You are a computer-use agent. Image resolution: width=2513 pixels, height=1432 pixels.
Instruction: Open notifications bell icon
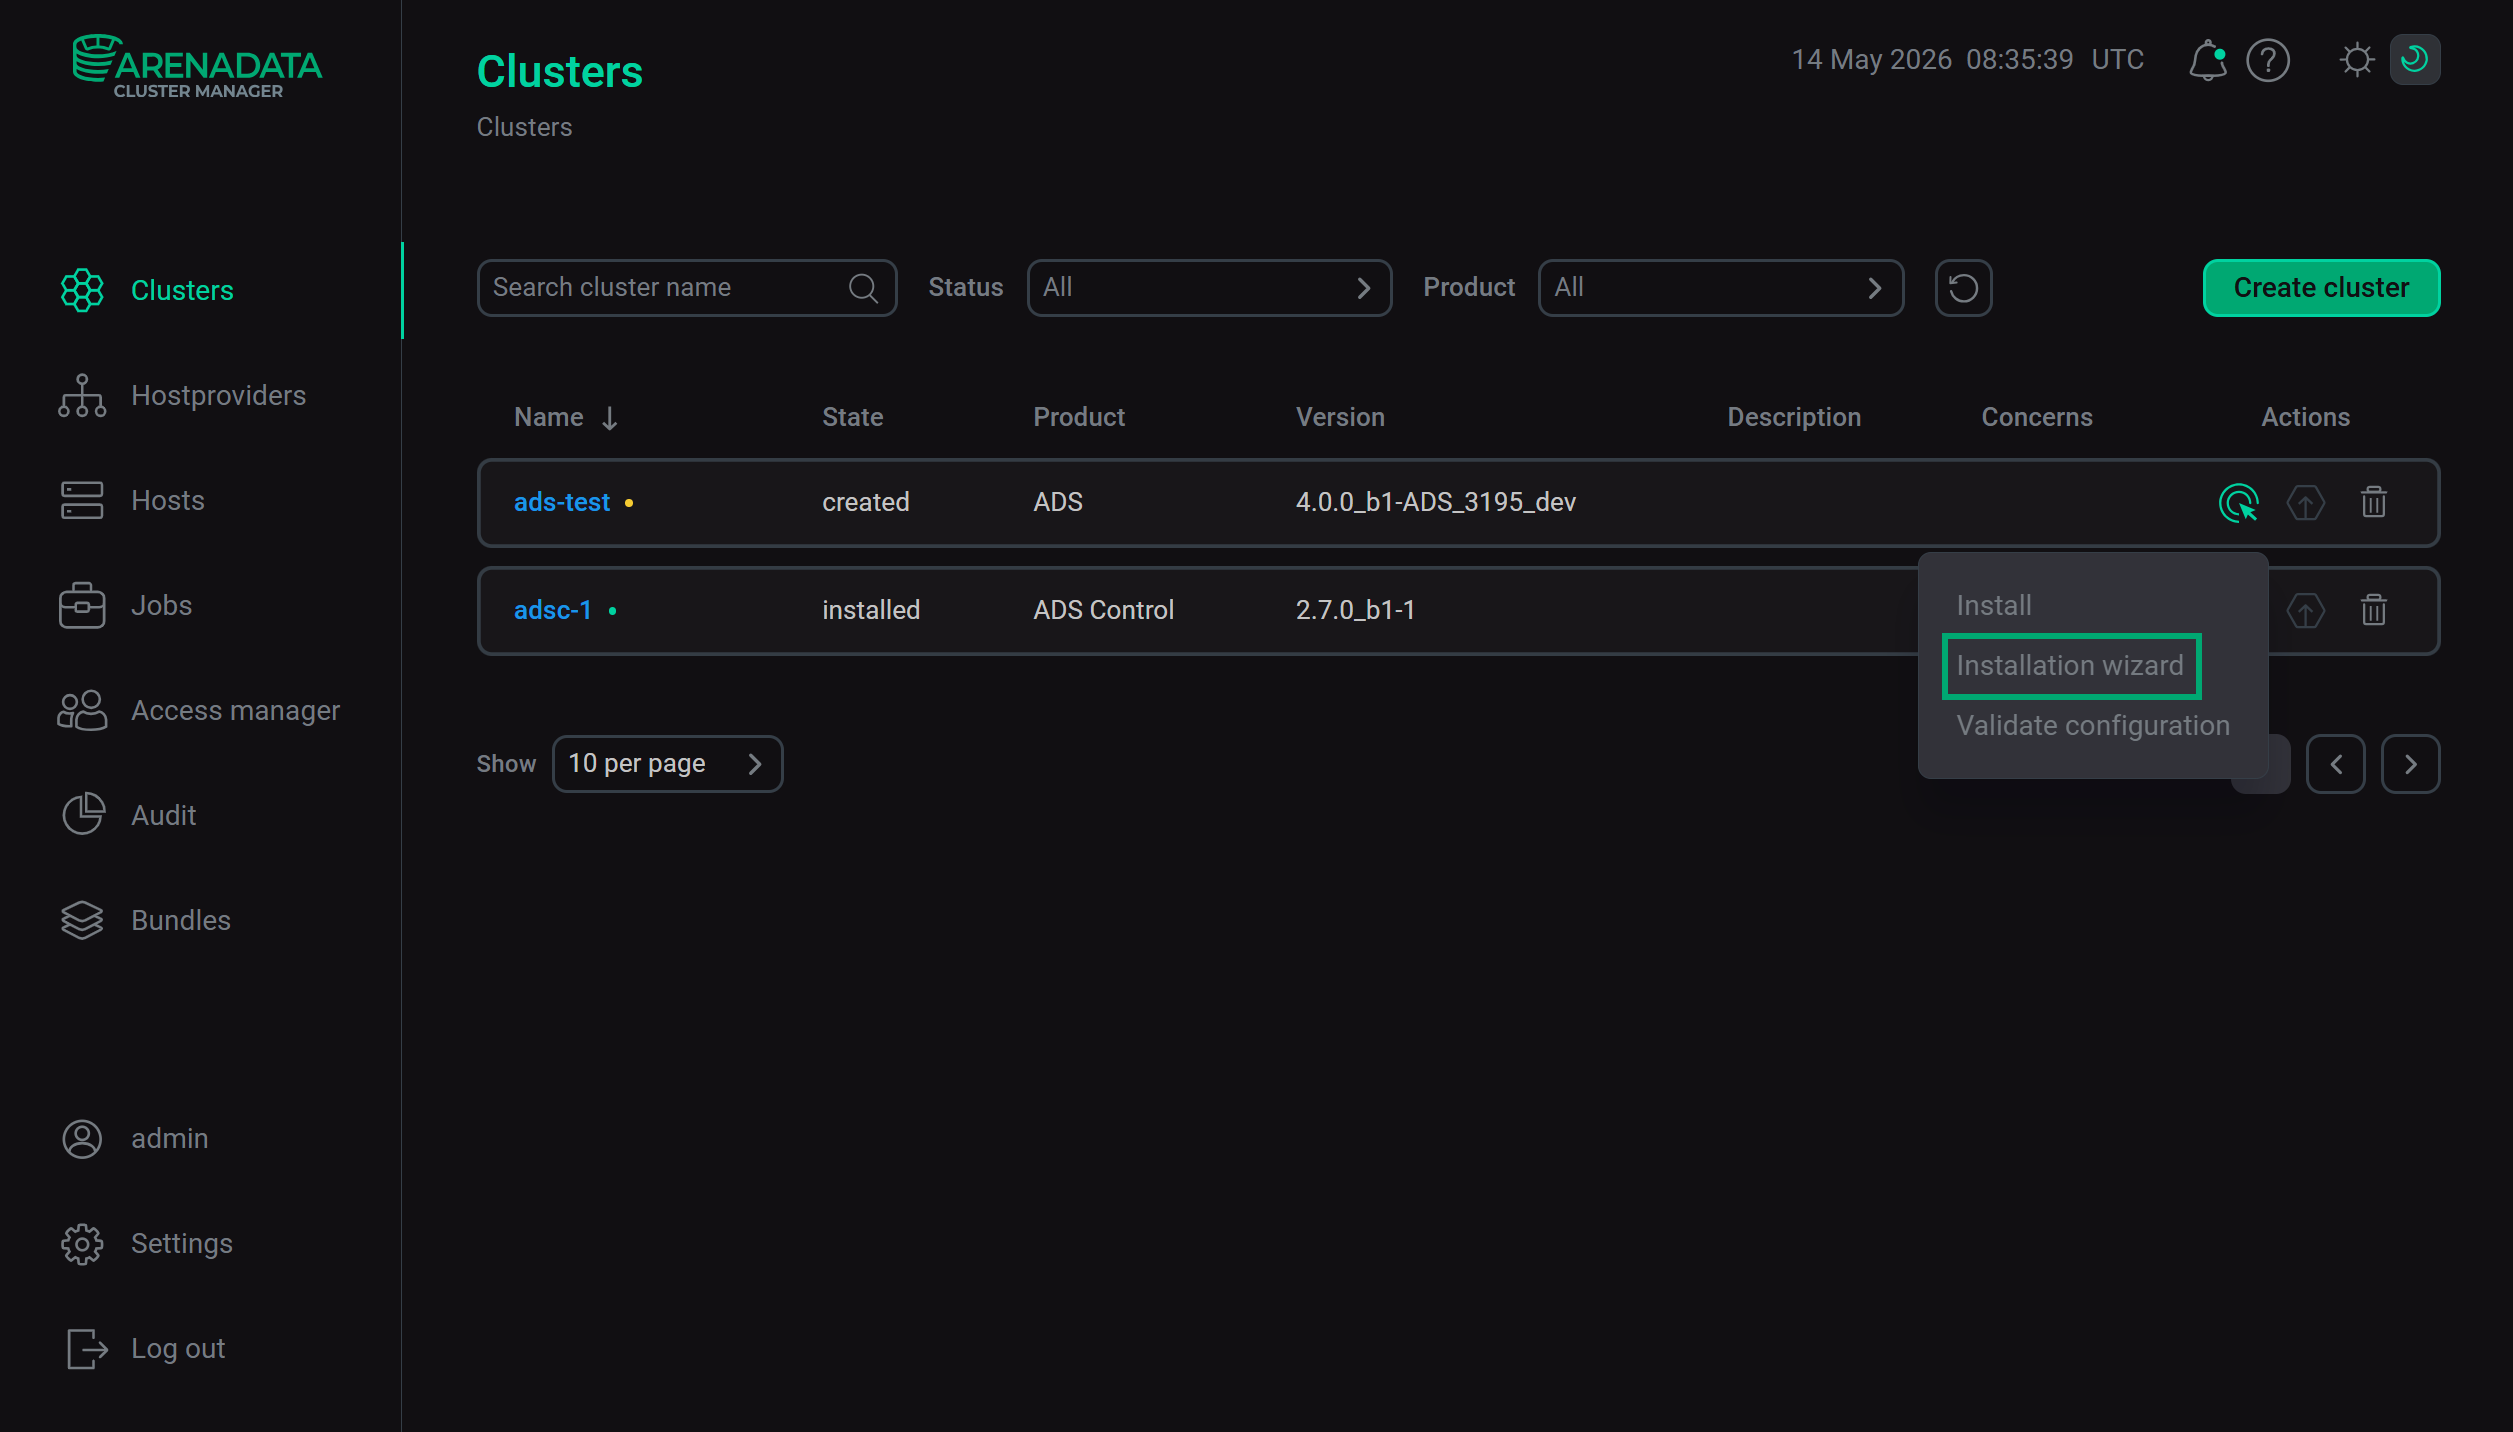point(2207,60)
